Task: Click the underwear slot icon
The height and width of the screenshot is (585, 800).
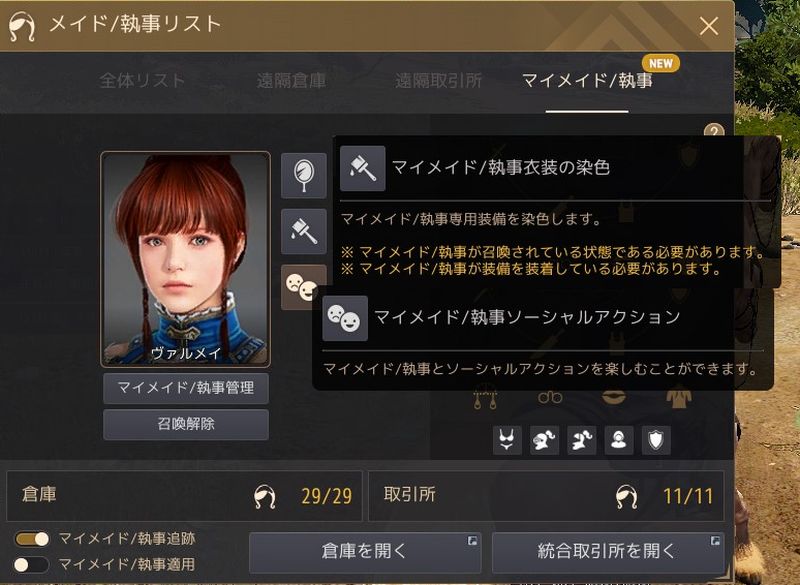Action: click(x=507, y=440)
